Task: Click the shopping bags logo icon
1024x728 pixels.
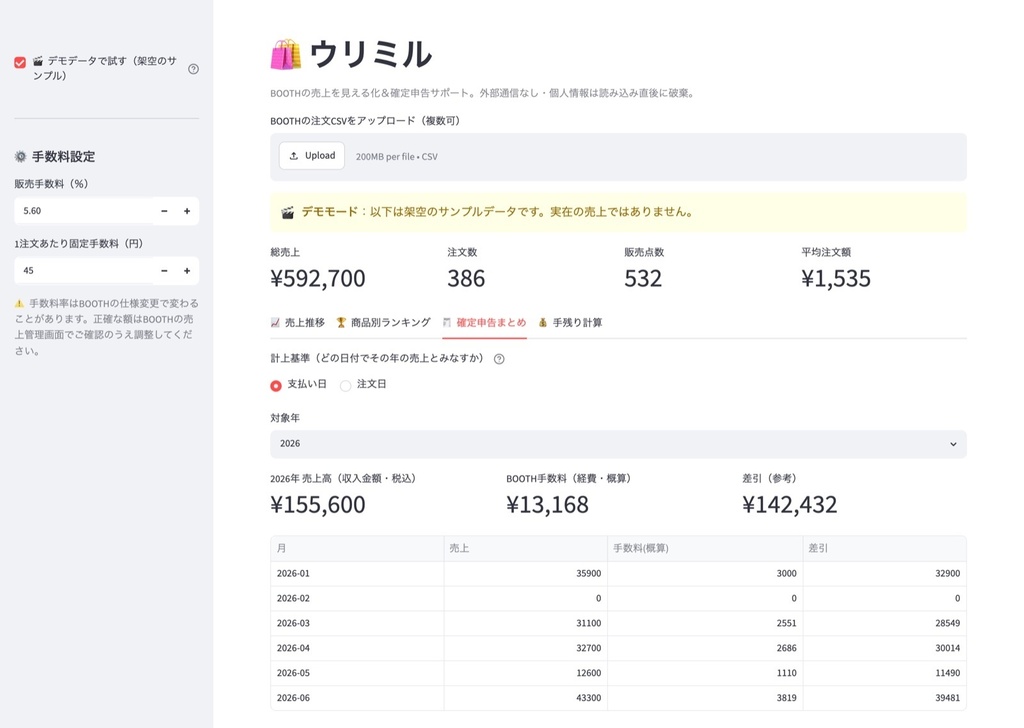Action: click(x=286, y=54)
